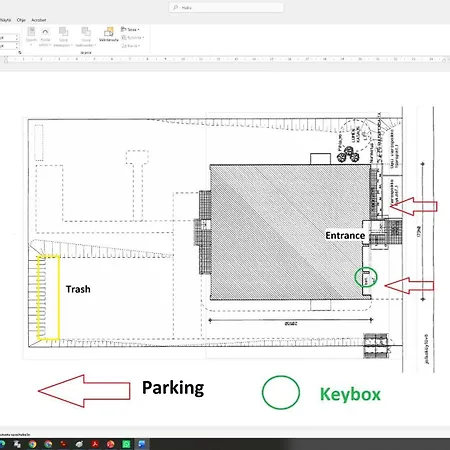Viewport: 450px width, 450px height.
Task: Open the Rivitä teksti wrap menu
Action: tap(45, 37)
